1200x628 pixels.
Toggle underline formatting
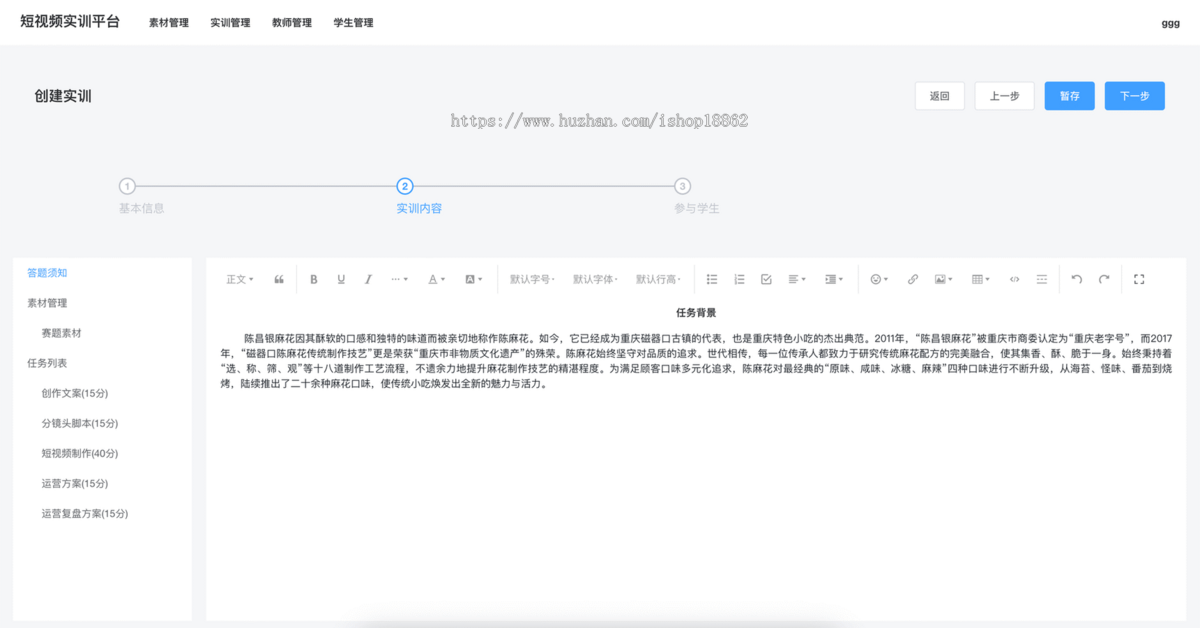340,279
